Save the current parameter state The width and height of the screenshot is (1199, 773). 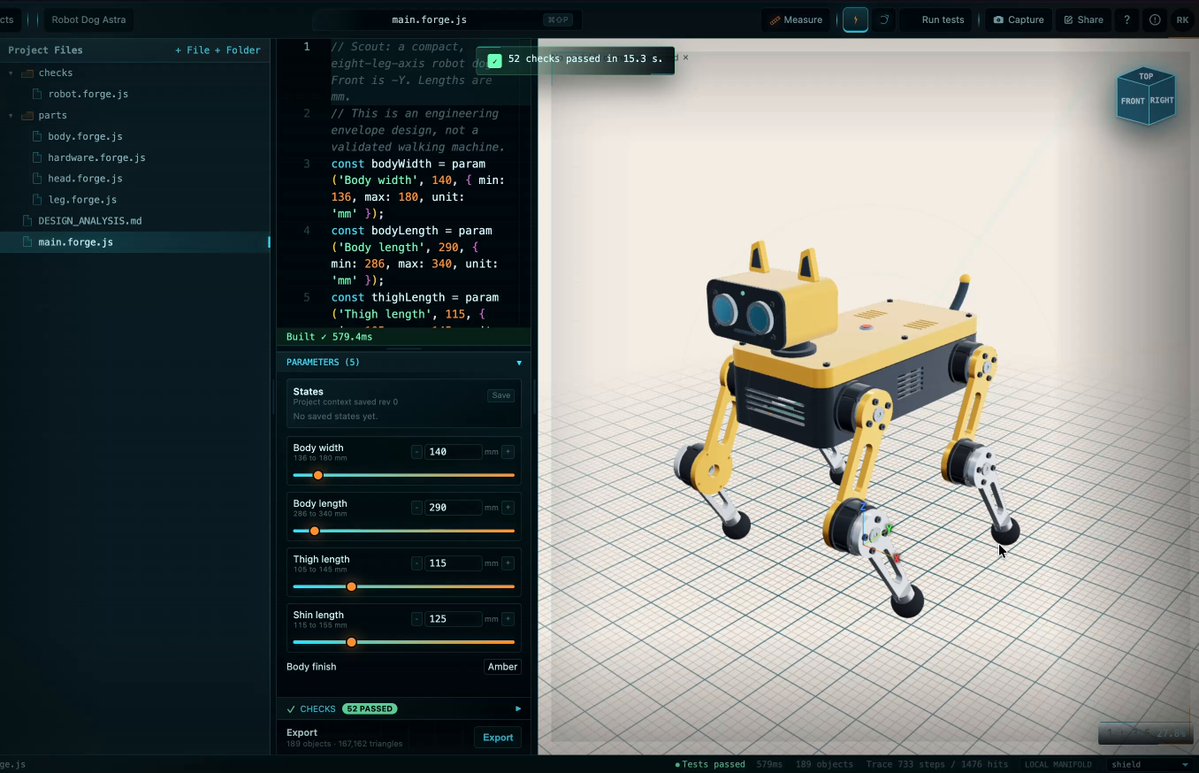[x=501, y=395]
